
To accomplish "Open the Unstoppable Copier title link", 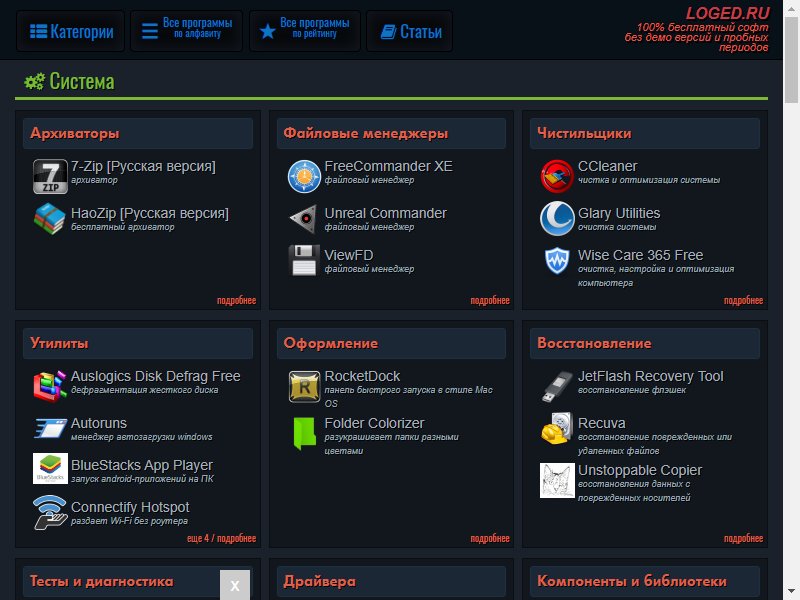I will 640,470.
